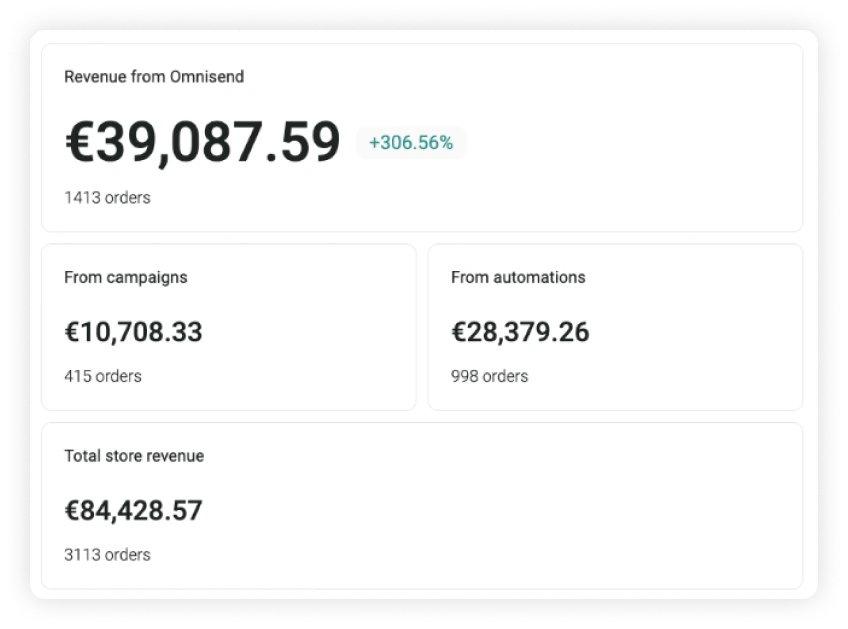This screenshot has width=848, height=629.
Task: Select the €10,708.33 campaigns revenue figure
Action: click(x=133, y=332)
